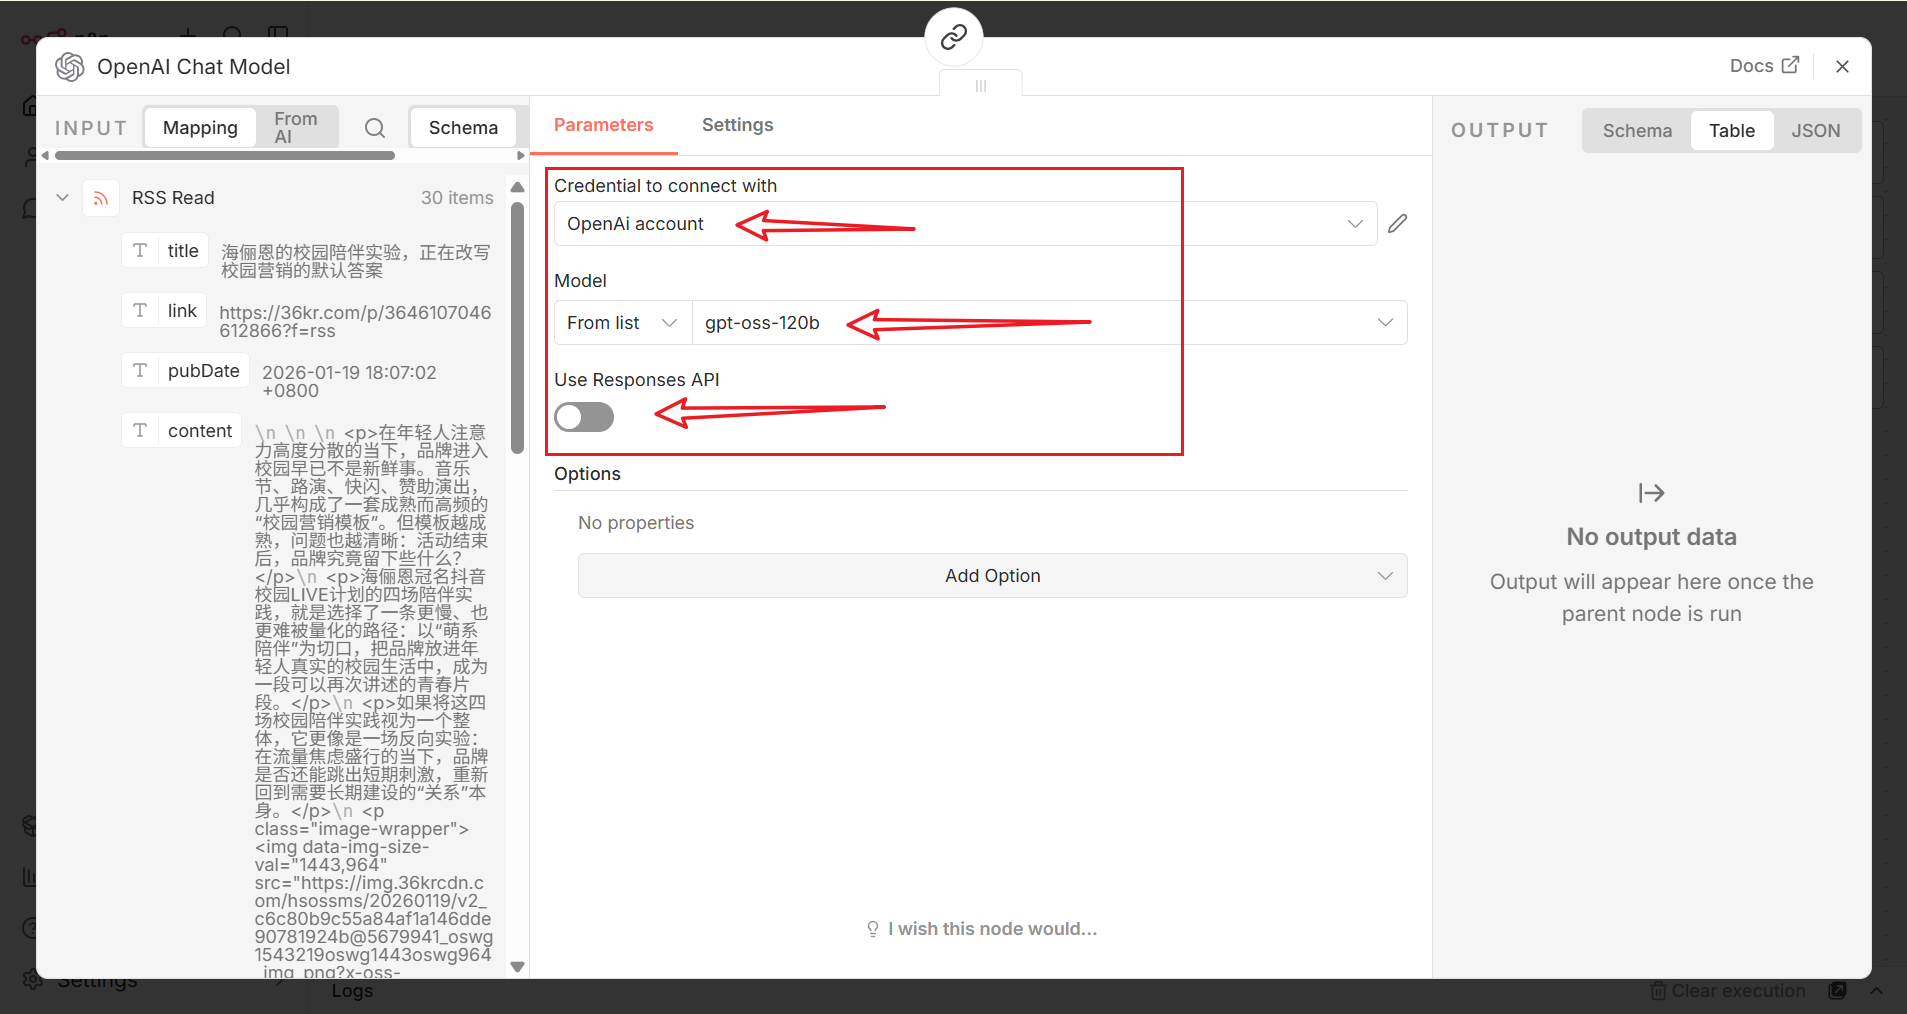Click the drag handle below the link icon
The height and width of the screenshot is (1014, 1907).
pyautogui.click(x=980, y=86)
